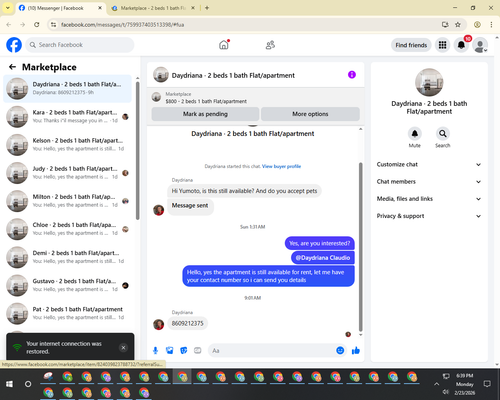Dismiss the internet connection restored toast
500x400 pixels.
coord(123,348)
